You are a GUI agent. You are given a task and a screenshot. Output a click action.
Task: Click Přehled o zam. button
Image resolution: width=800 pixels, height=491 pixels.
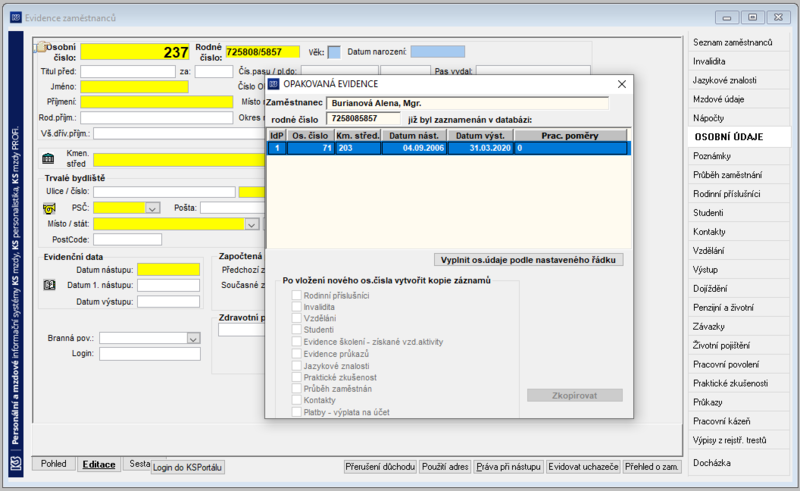tap(652, 467)
